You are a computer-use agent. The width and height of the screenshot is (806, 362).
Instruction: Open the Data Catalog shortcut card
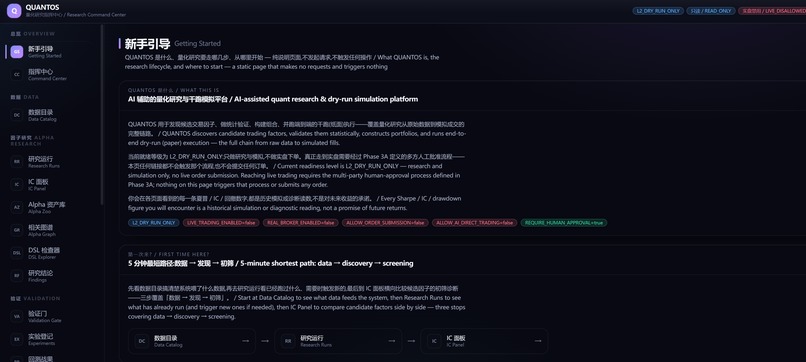(x=192, y=341)
